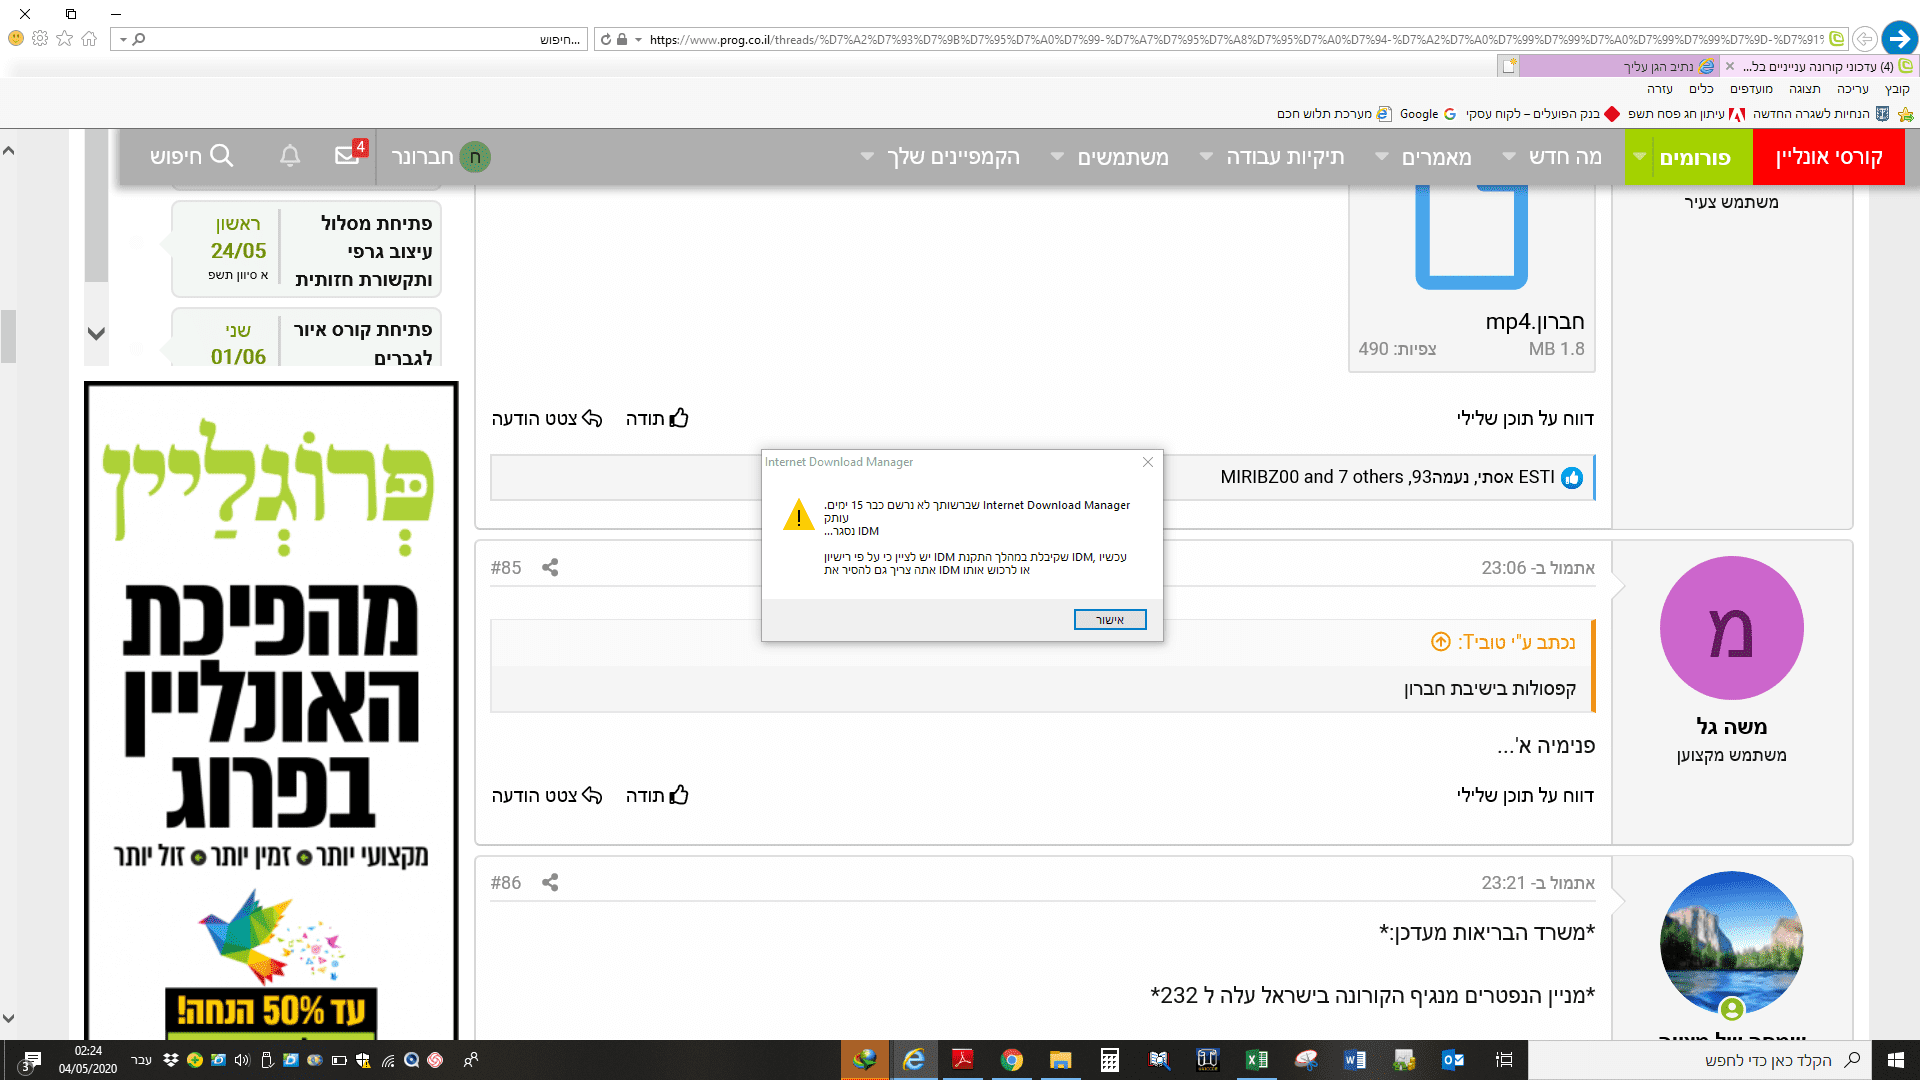Click the notification bell icon
This screenshot has width=1920, height=1080.
click(x=290, y=156)
